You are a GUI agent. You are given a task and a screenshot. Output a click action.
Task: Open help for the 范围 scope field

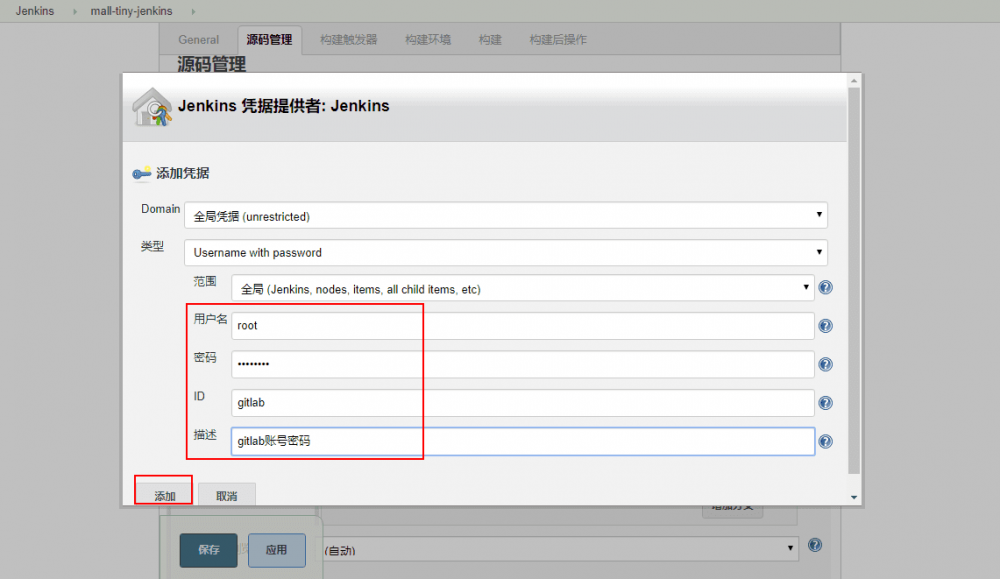(825, 287)
